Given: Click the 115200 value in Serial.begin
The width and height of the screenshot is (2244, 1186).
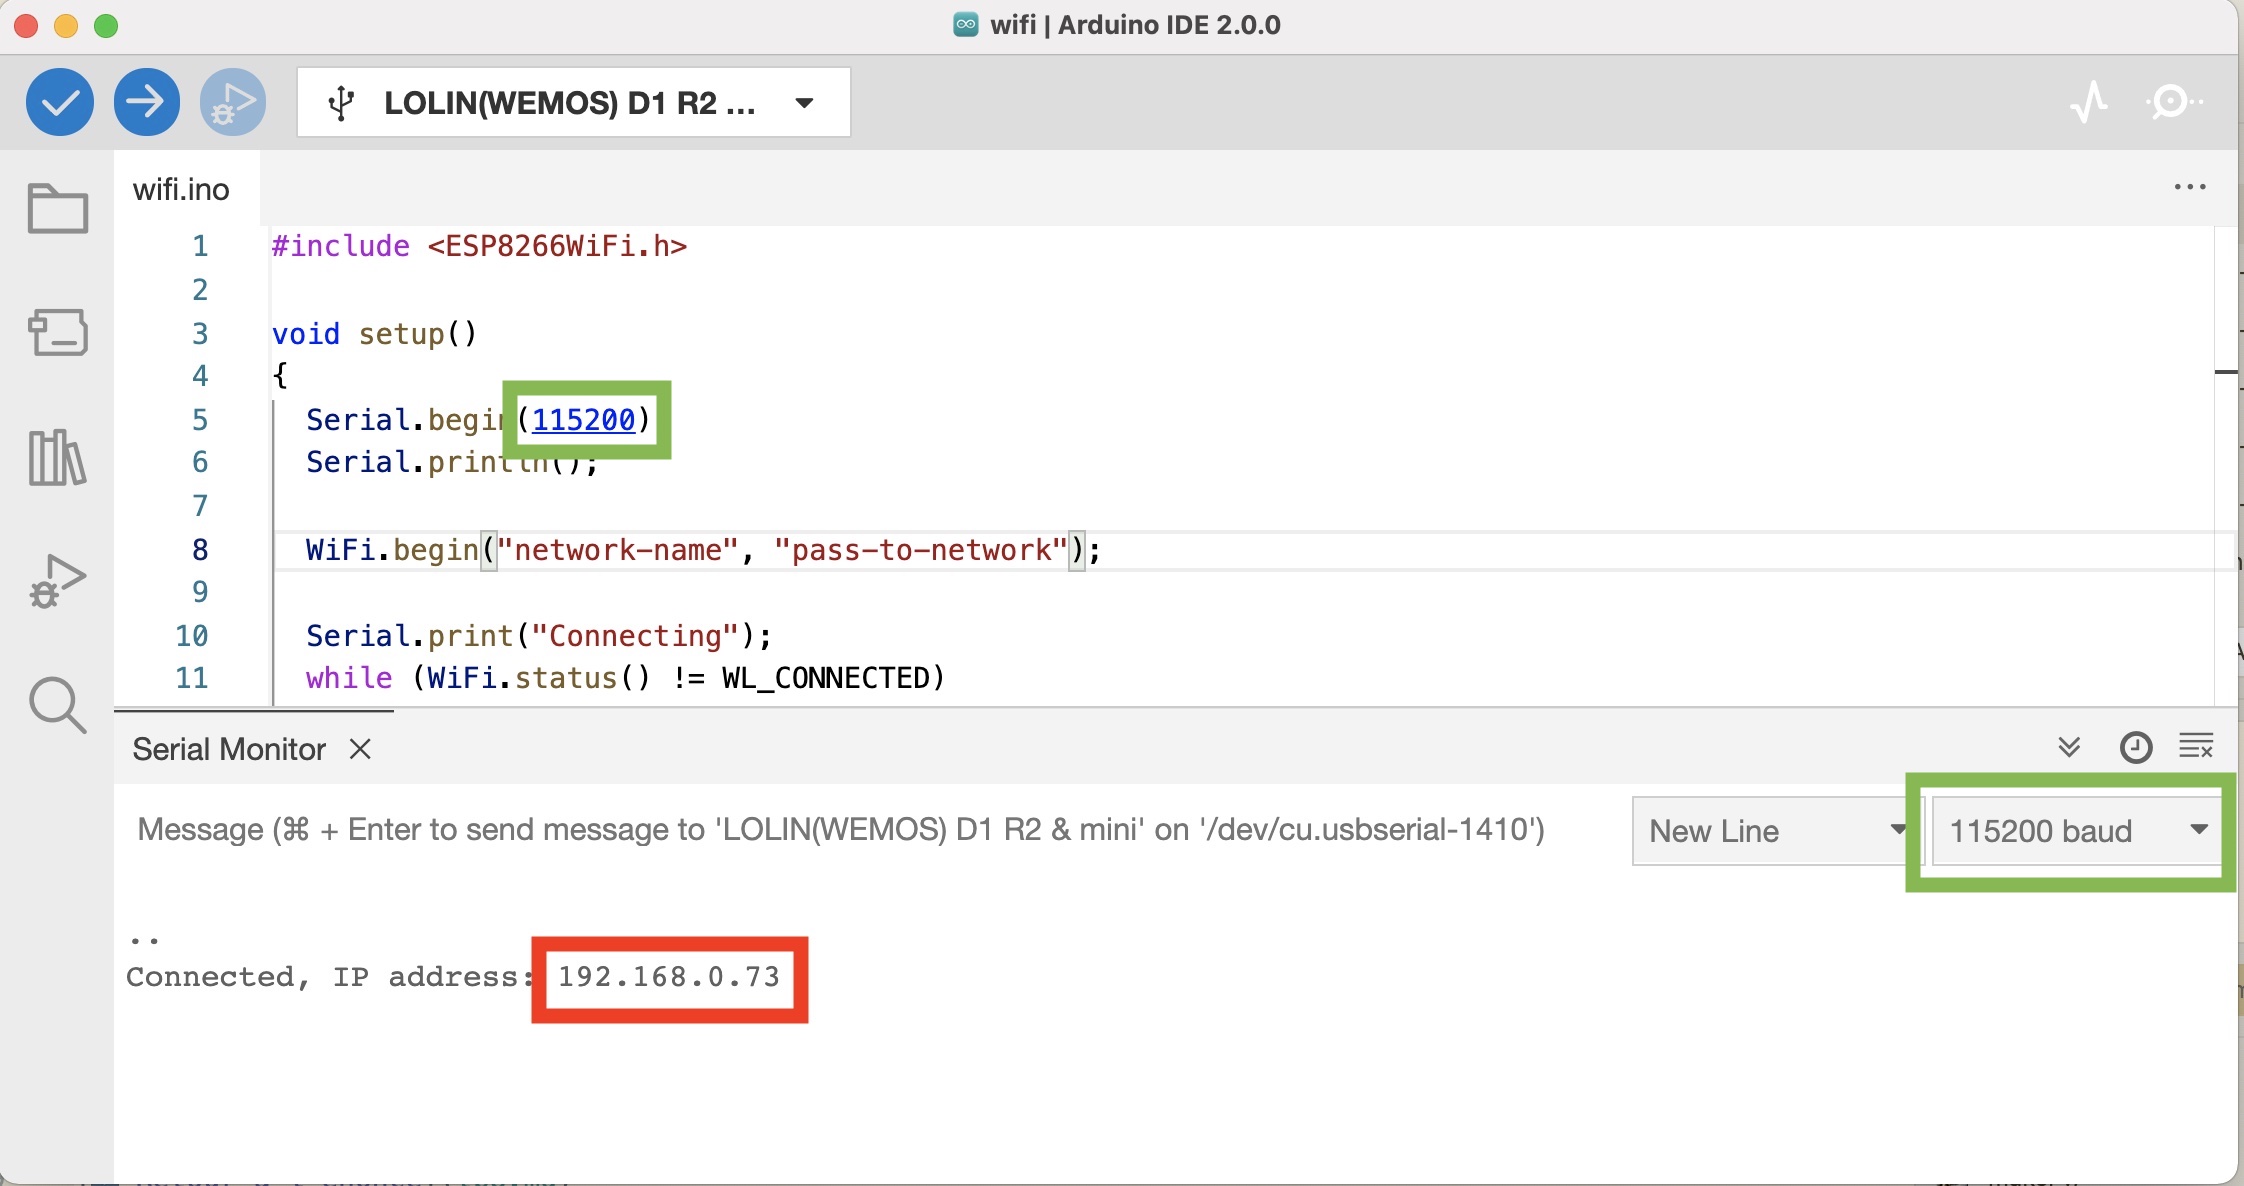Looking at the screenshot, I should (x=584, y=419).
